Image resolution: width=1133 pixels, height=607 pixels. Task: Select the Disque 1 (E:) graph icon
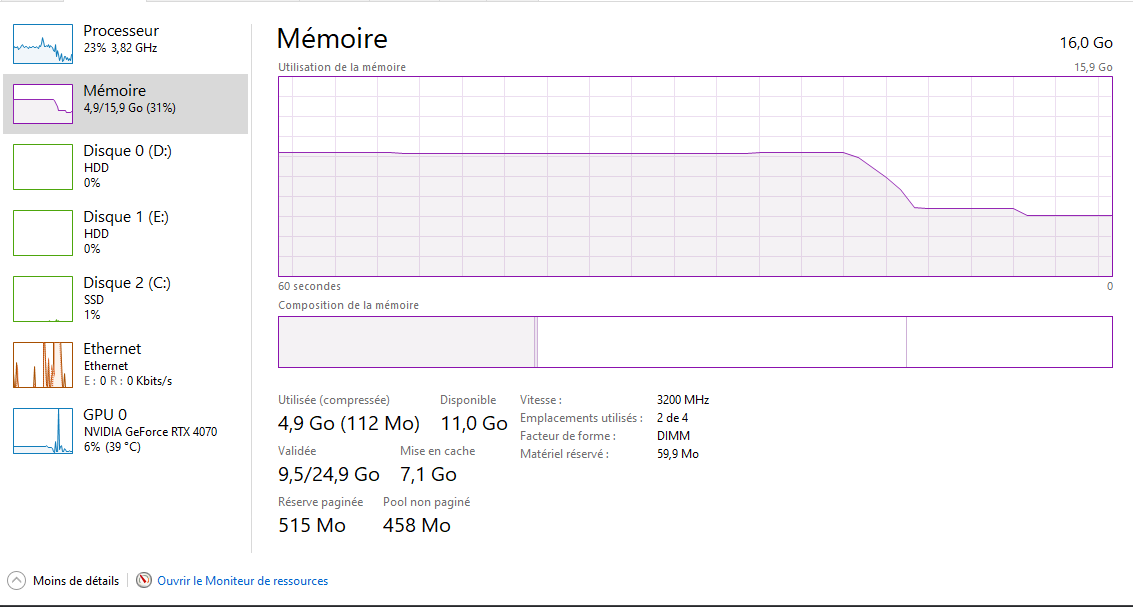click(x=43, y=233)
